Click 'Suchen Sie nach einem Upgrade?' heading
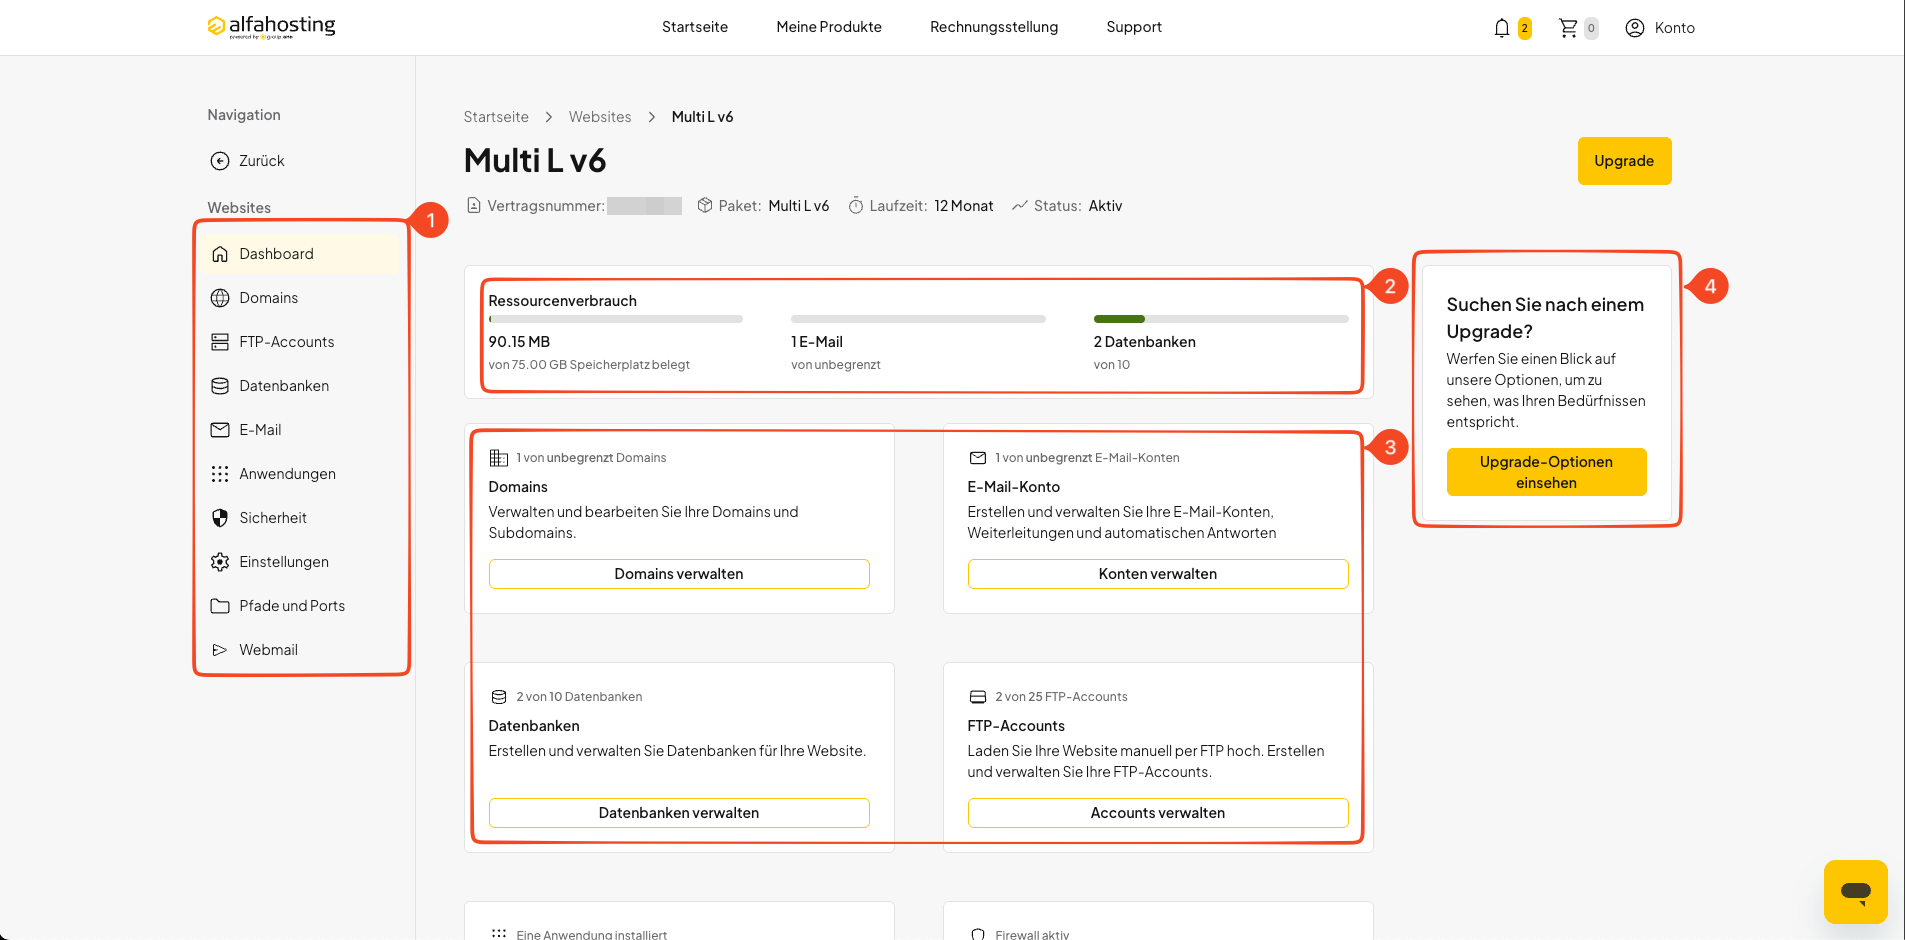 [x=1545, y=318]
